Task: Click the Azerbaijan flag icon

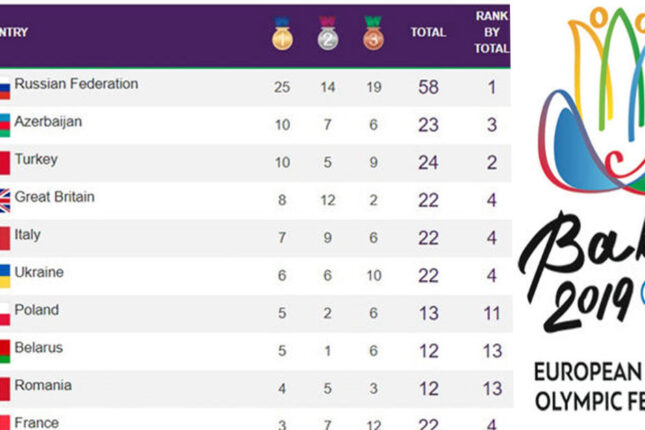Action: click(x=5, y=125)
